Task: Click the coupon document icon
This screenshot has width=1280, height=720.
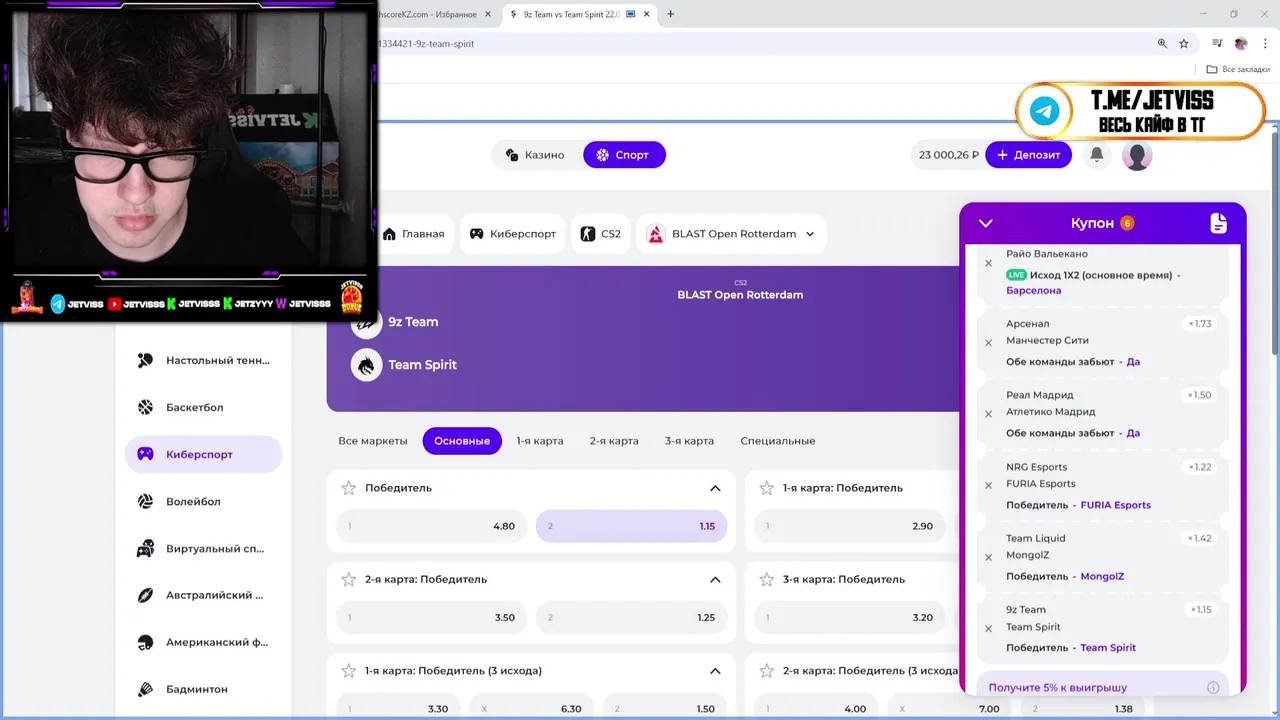Action: [x=1218, y=223]
